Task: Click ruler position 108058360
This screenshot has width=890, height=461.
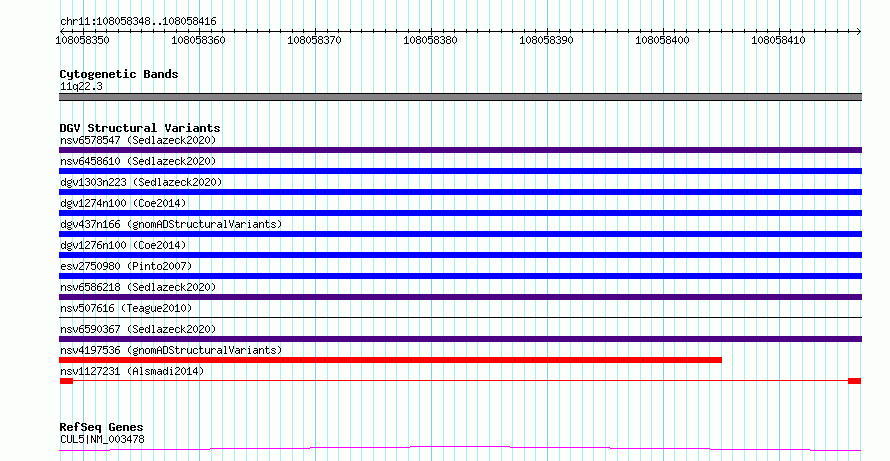Action: click(198, 40)
